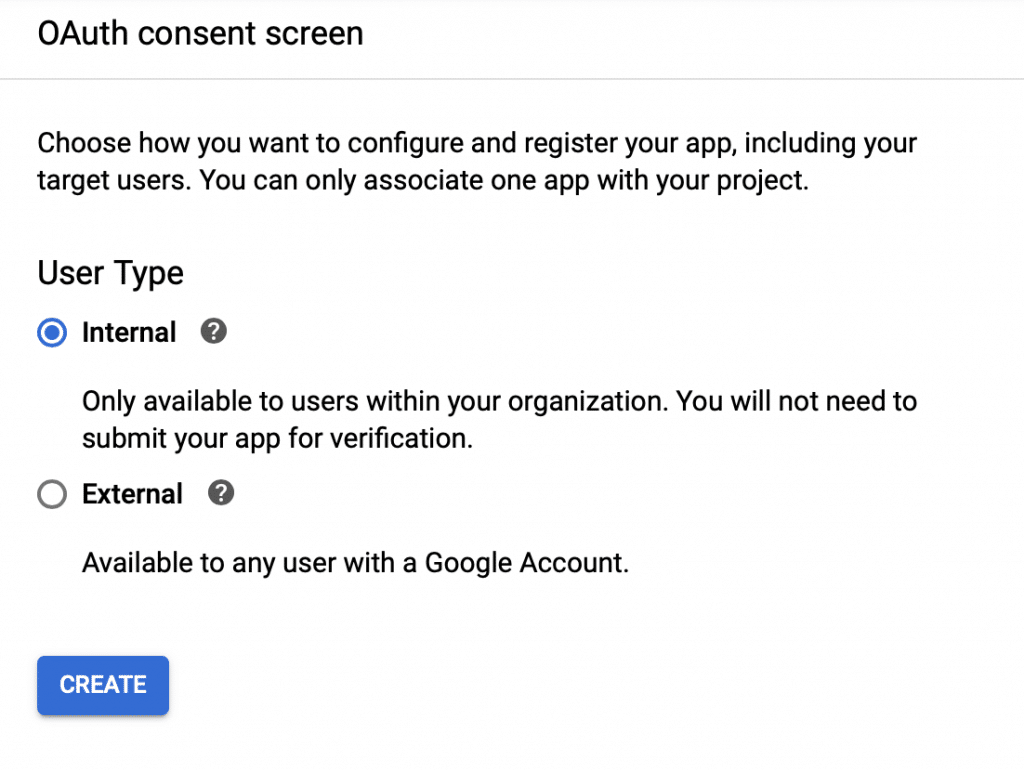Image resolution: width=1024 pixels, height=771 pixels.
Task: Click the bold "External" label text
Action: coord(132,495)
